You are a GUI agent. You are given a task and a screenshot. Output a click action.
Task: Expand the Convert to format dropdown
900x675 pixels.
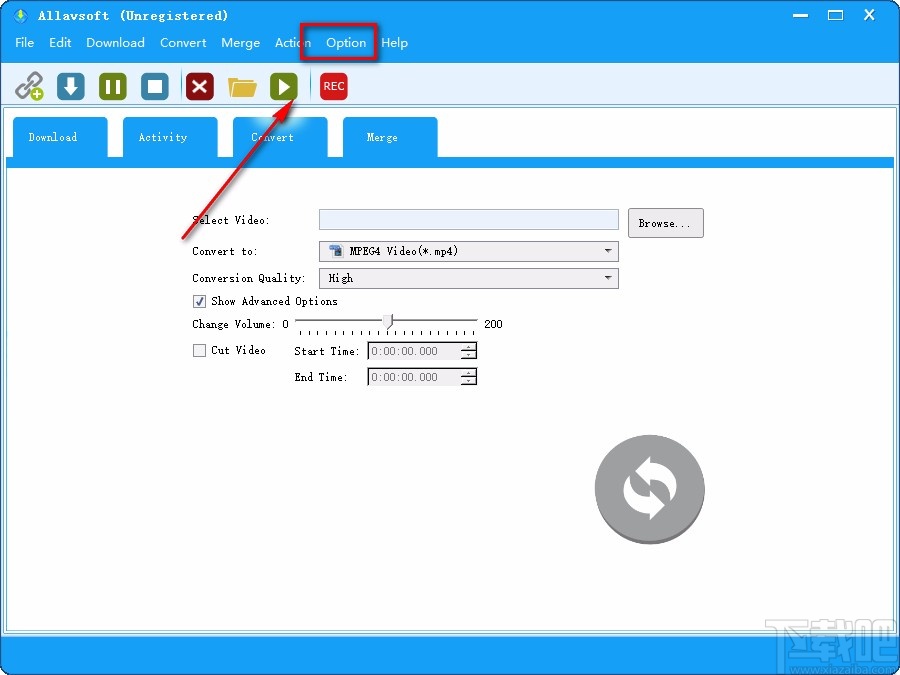468,251
